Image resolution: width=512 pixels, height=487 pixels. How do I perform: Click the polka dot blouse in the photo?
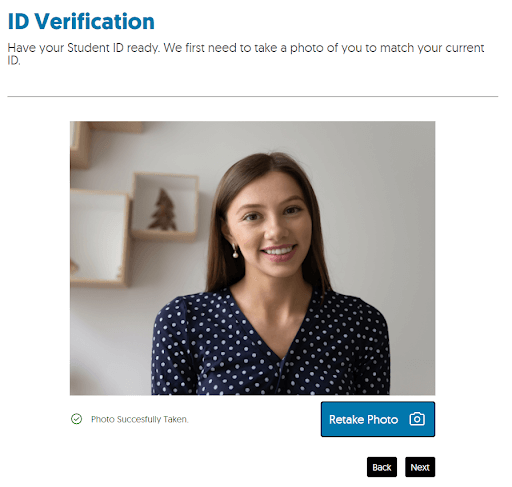(x=271, y=345)
